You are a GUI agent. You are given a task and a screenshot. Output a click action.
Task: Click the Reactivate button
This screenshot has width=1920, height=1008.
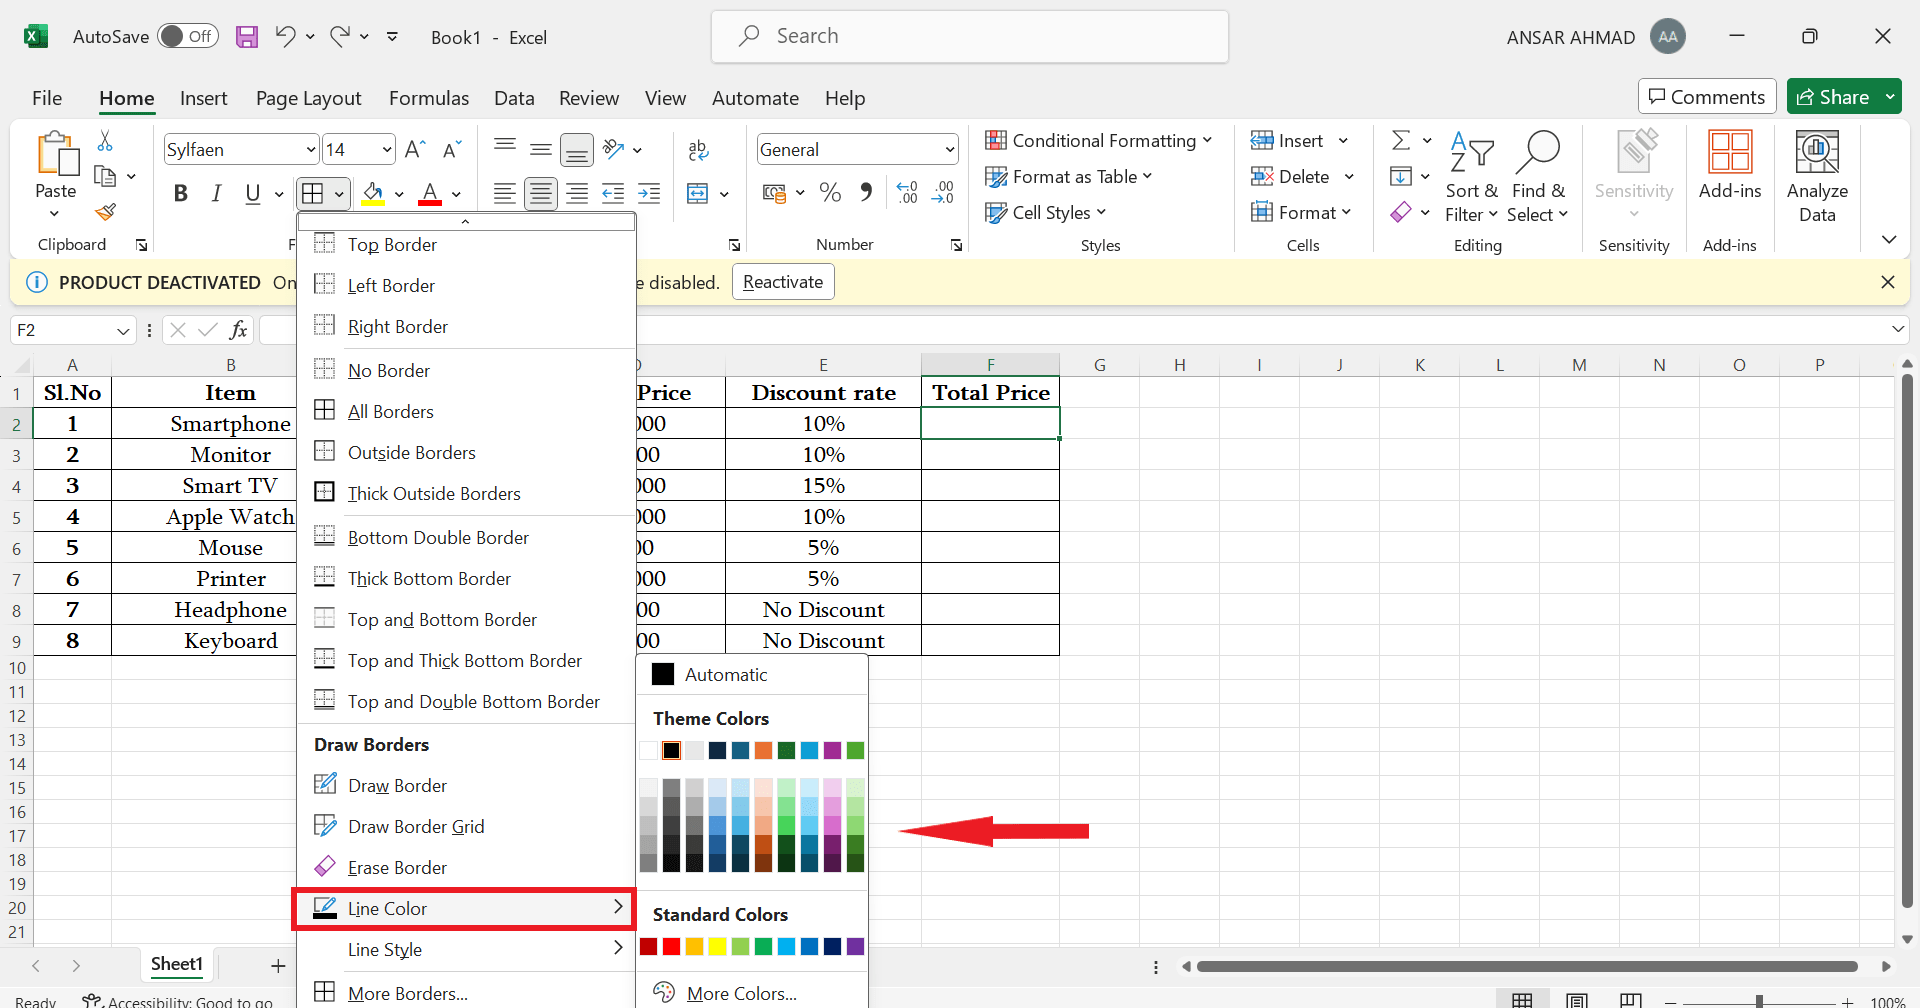[x=783, y=282]
